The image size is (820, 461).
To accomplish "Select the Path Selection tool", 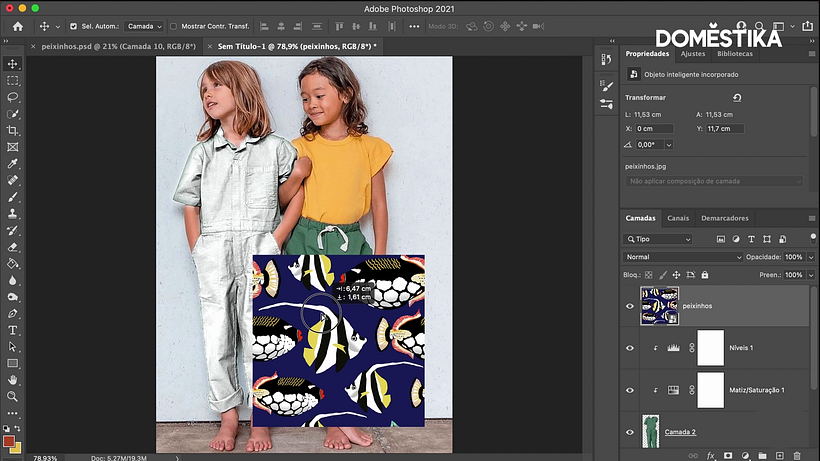I will [13, 347].
